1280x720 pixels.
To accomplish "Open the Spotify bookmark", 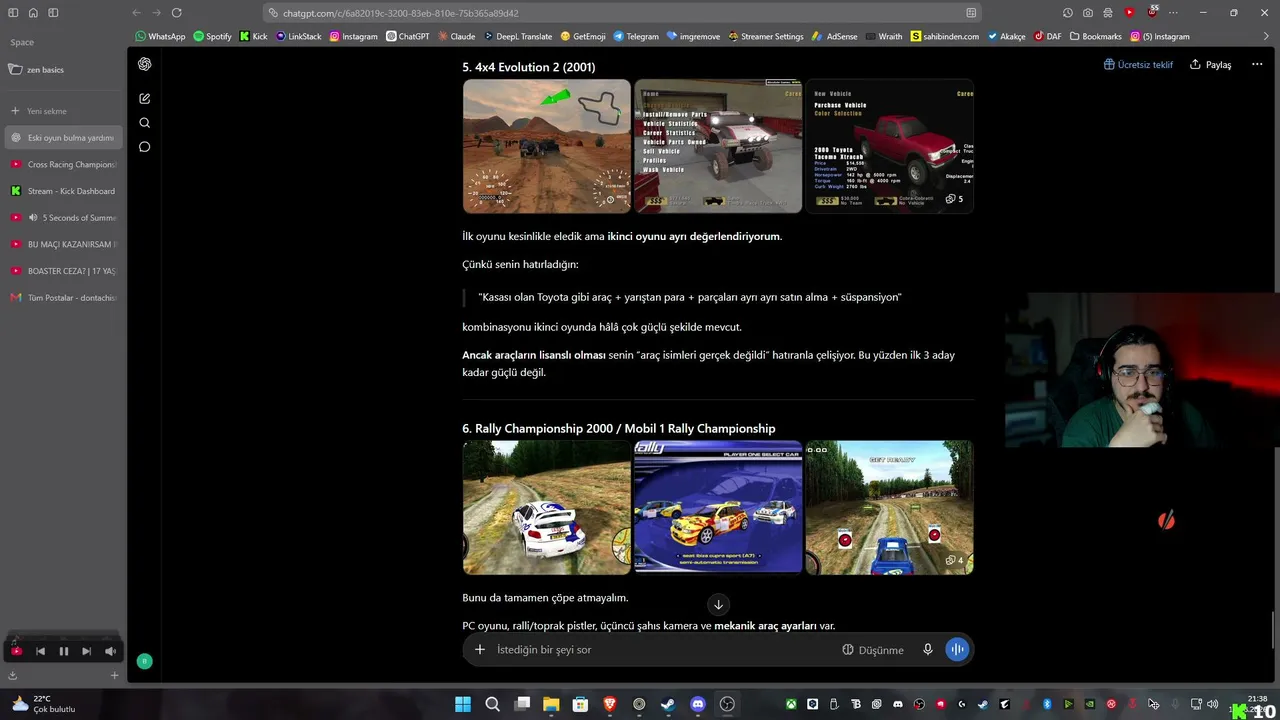I will pyautogui.click(x=212, y=36).
